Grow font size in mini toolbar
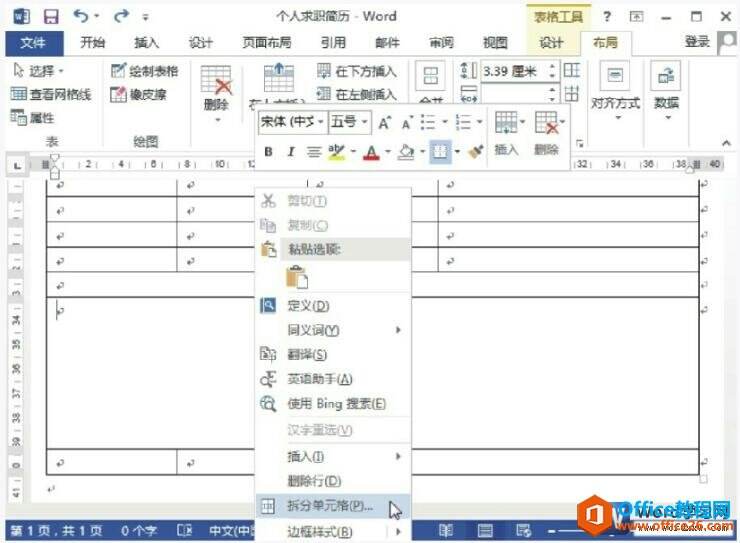Screen dimensions: 740x543 tap(385, 123)
